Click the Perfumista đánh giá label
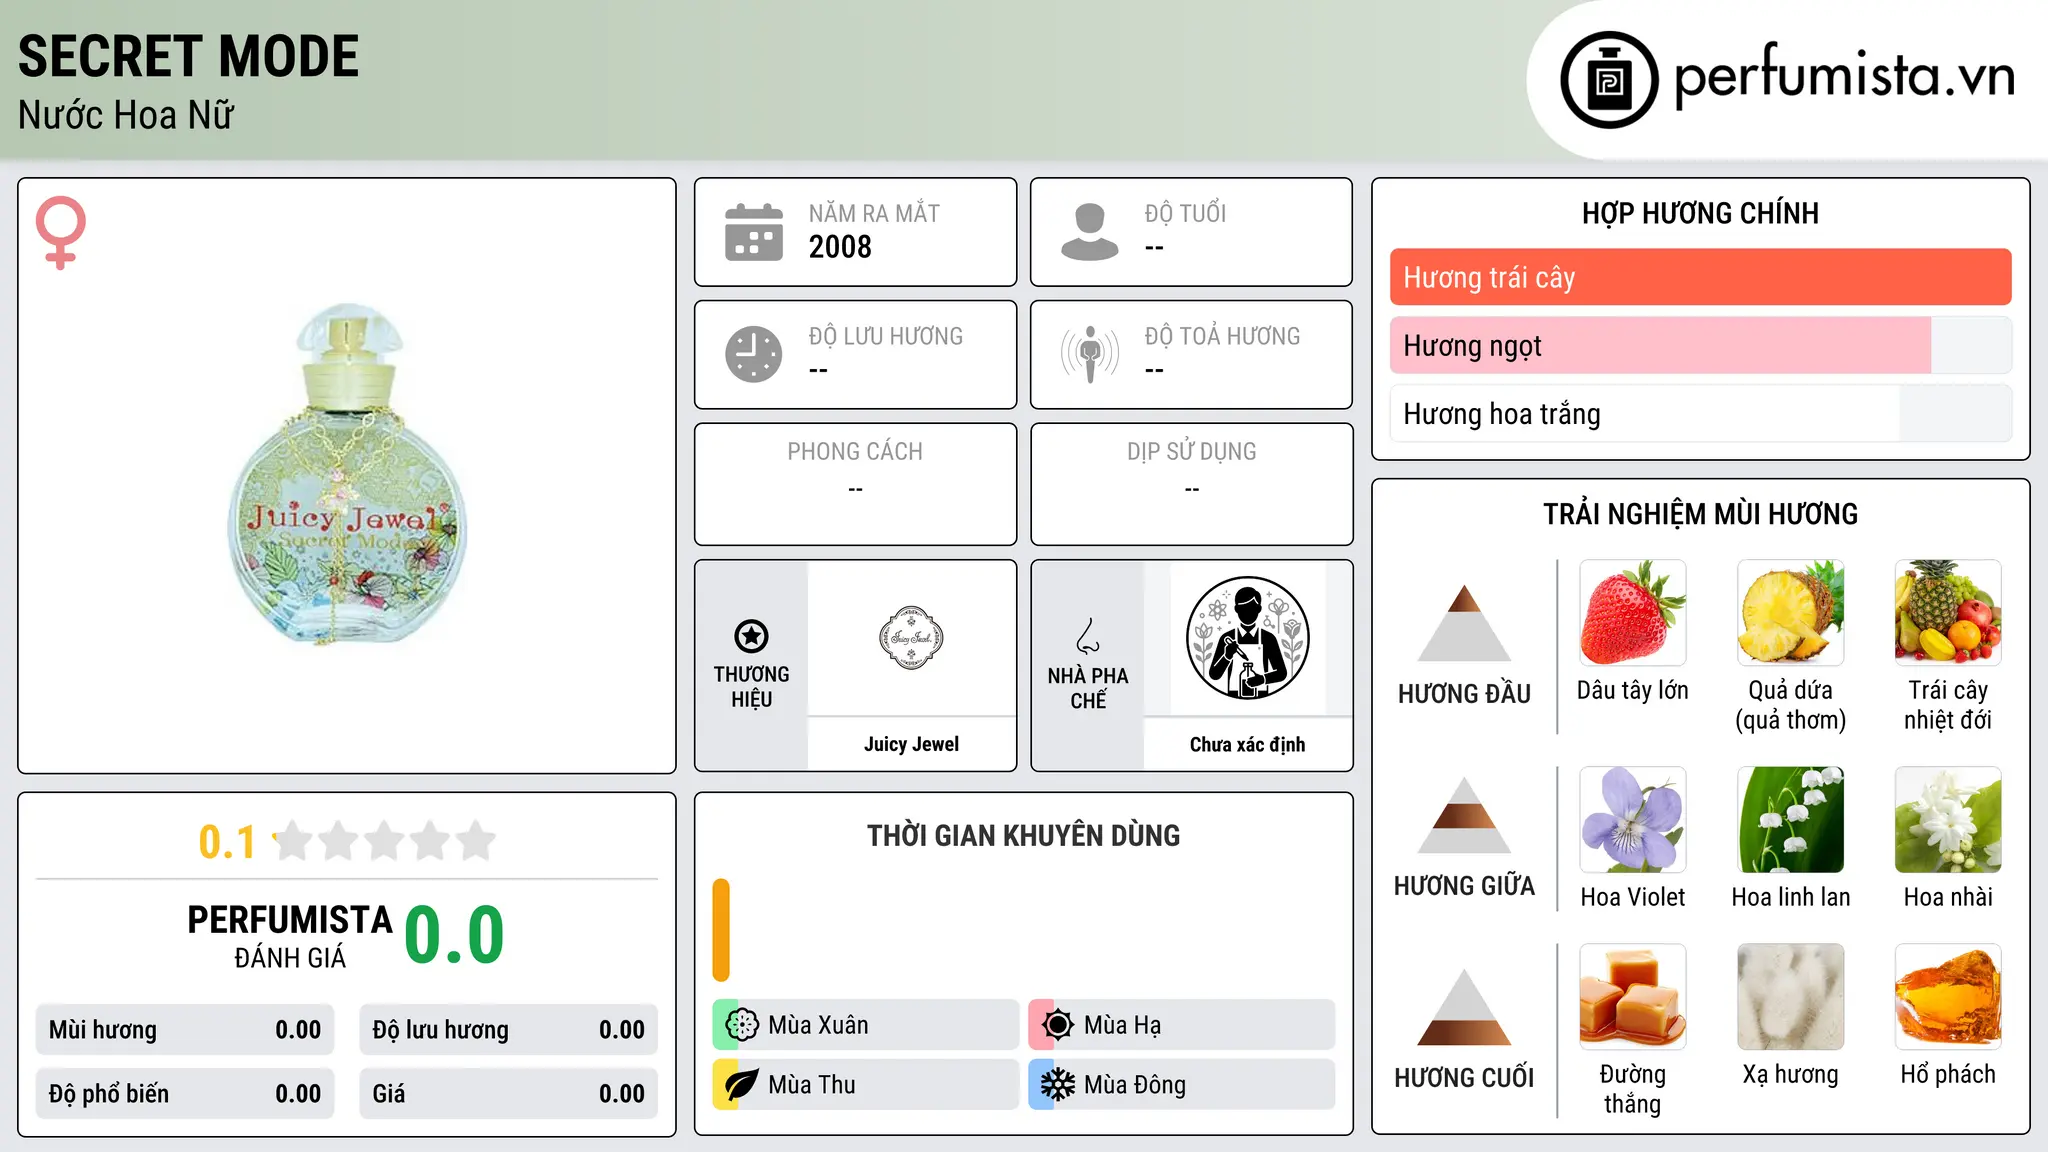This screenshot has height=1152, width=2048. pos(290,936)
